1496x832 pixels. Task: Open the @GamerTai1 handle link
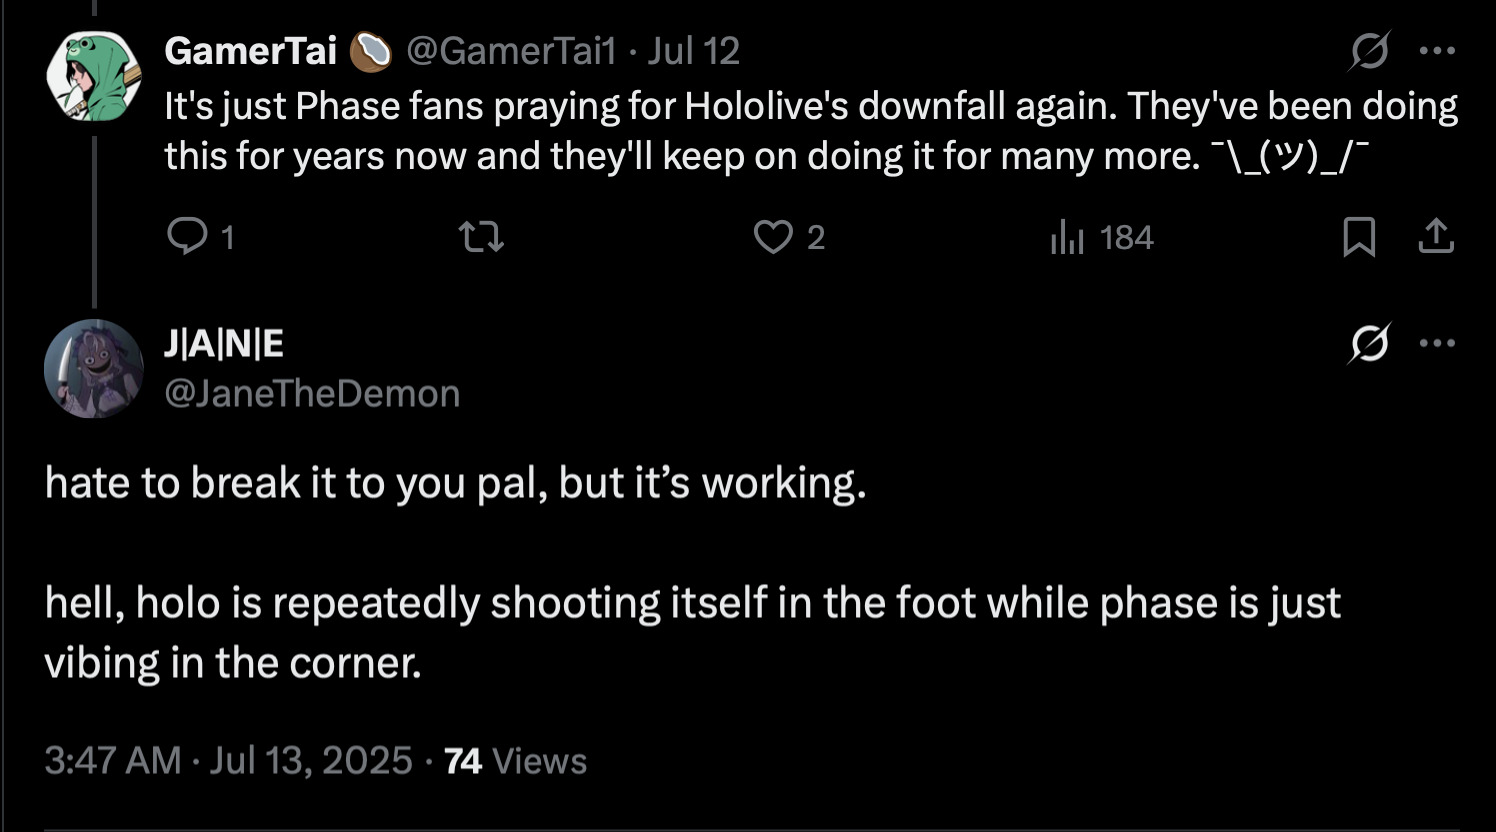tap(510, 50)
